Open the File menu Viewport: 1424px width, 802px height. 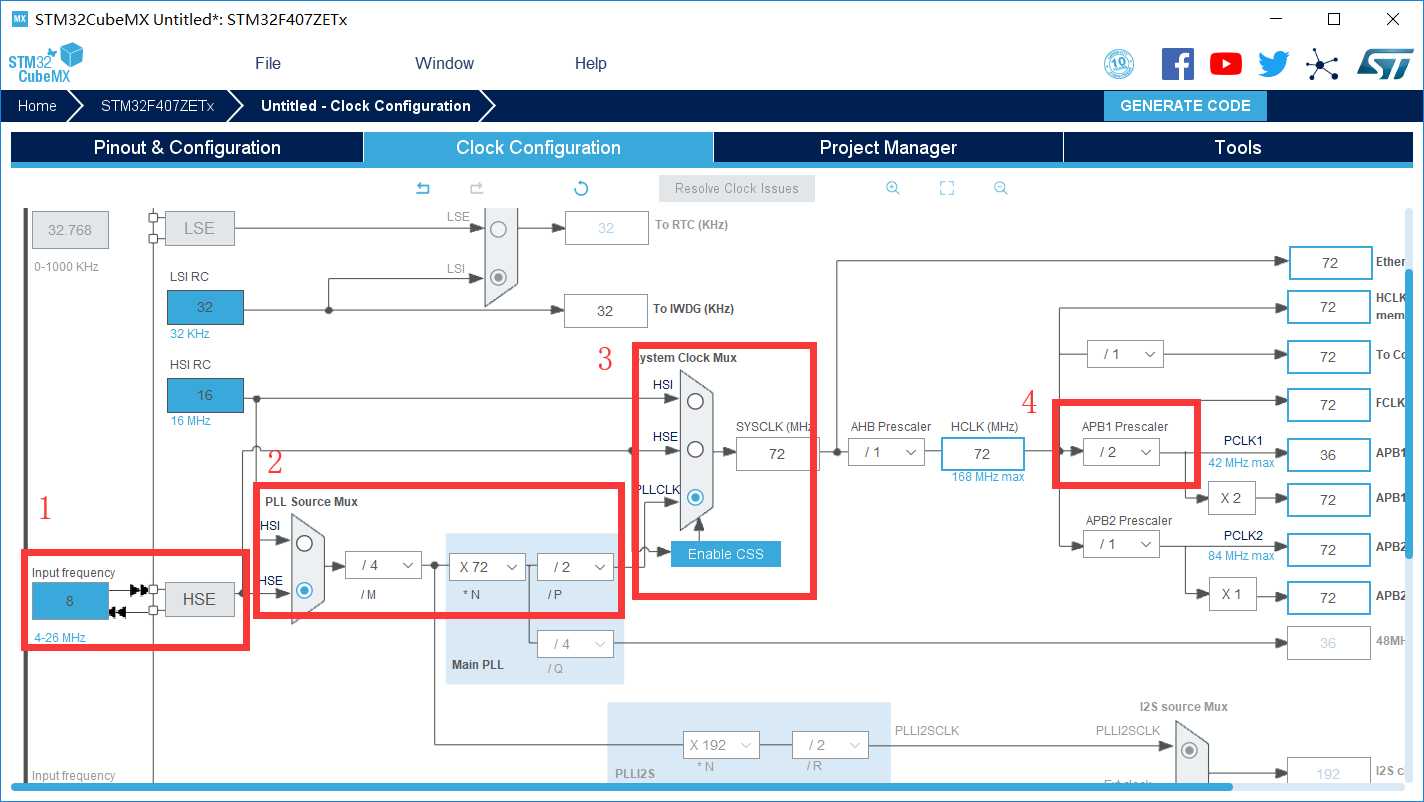coord(268,63)
